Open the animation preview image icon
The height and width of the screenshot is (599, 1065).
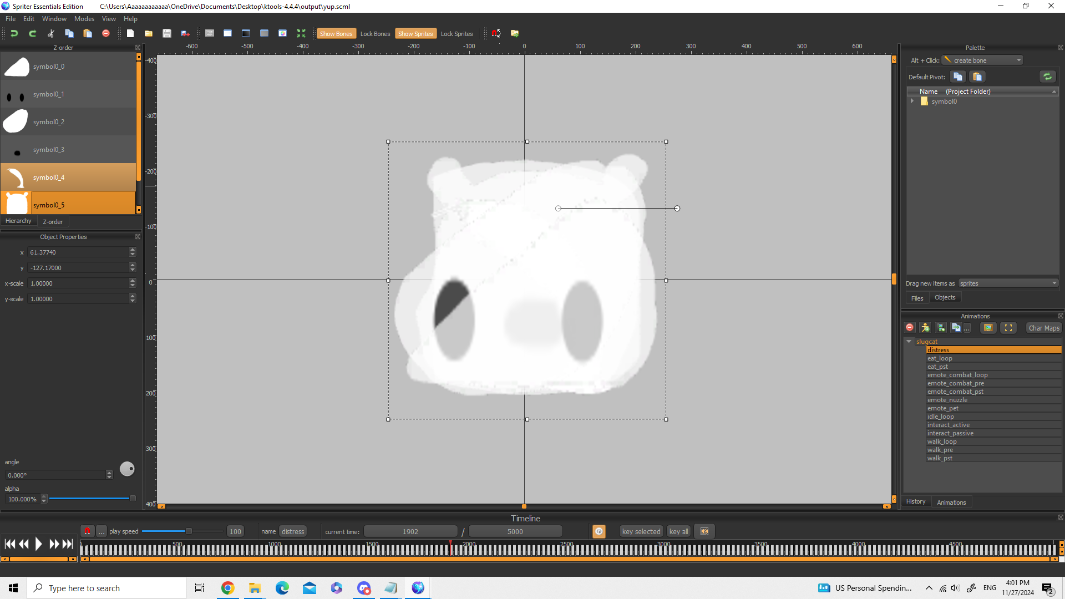point(987,327)
